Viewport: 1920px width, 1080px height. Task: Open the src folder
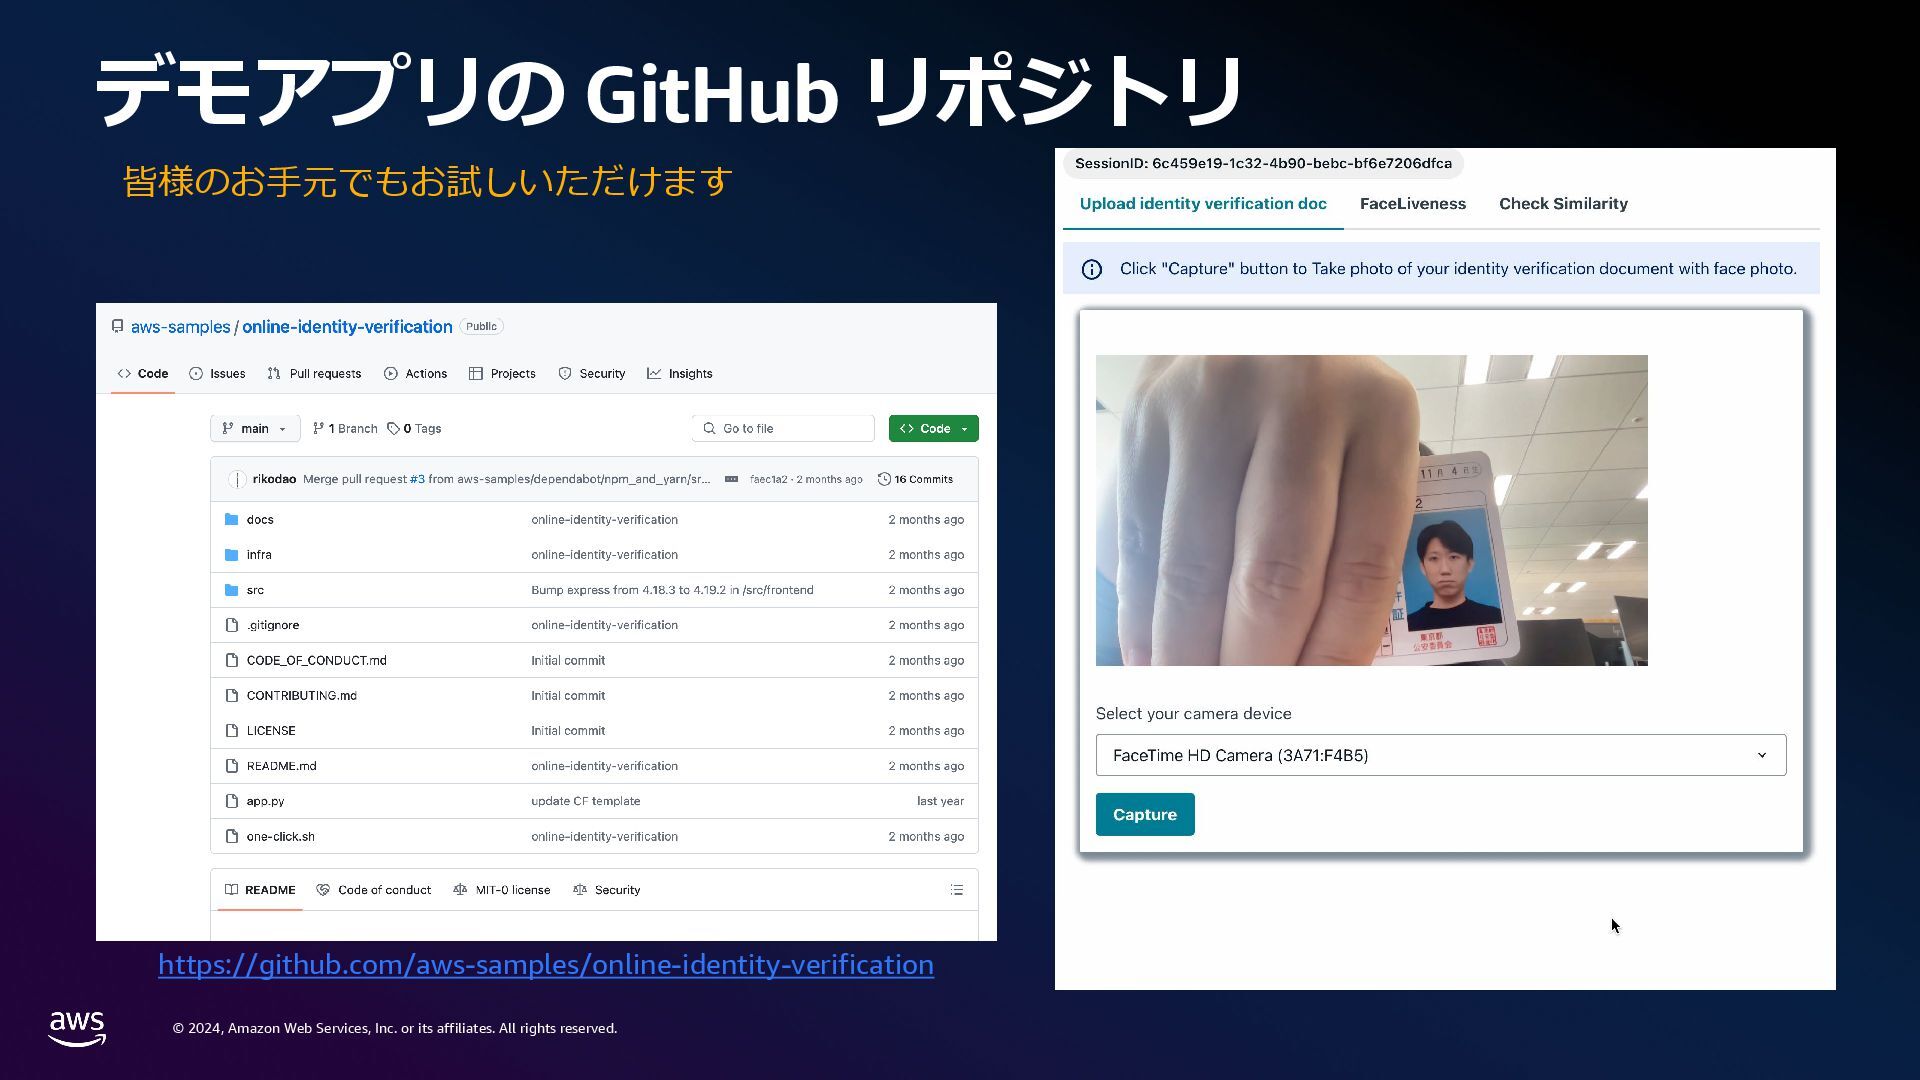pyautogui.click(x=255, y=591)
